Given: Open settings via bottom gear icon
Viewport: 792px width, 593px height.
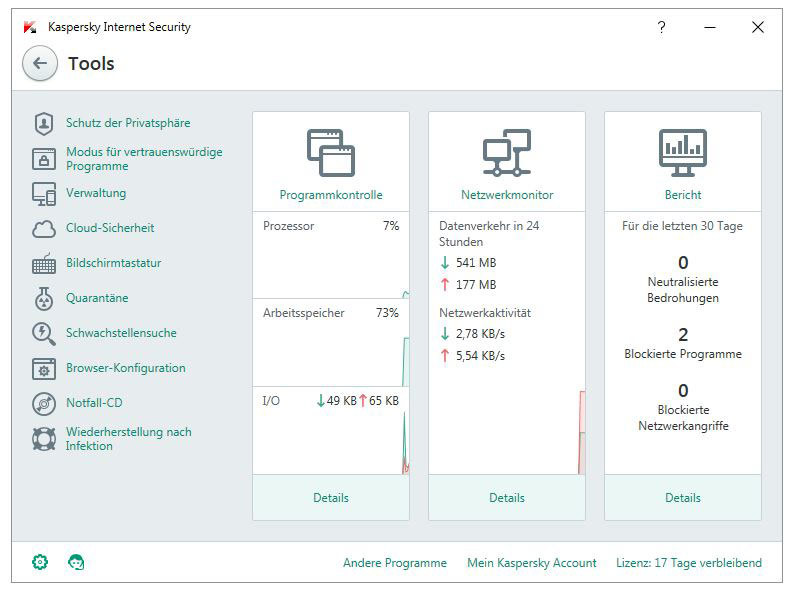Looking at the screenshot, I should pyautogui.click(x=40, y=563).
